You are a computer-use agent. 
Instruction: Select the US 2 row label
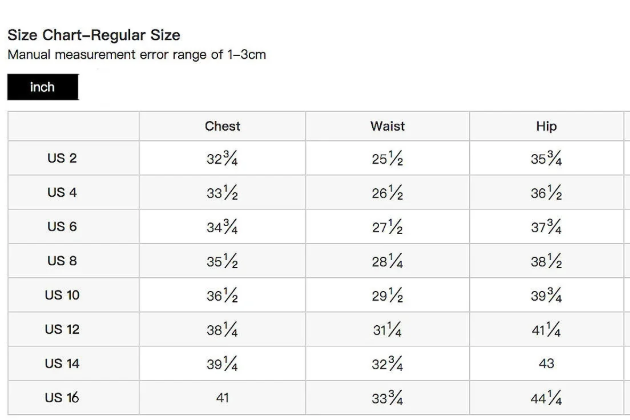[62, 159]
